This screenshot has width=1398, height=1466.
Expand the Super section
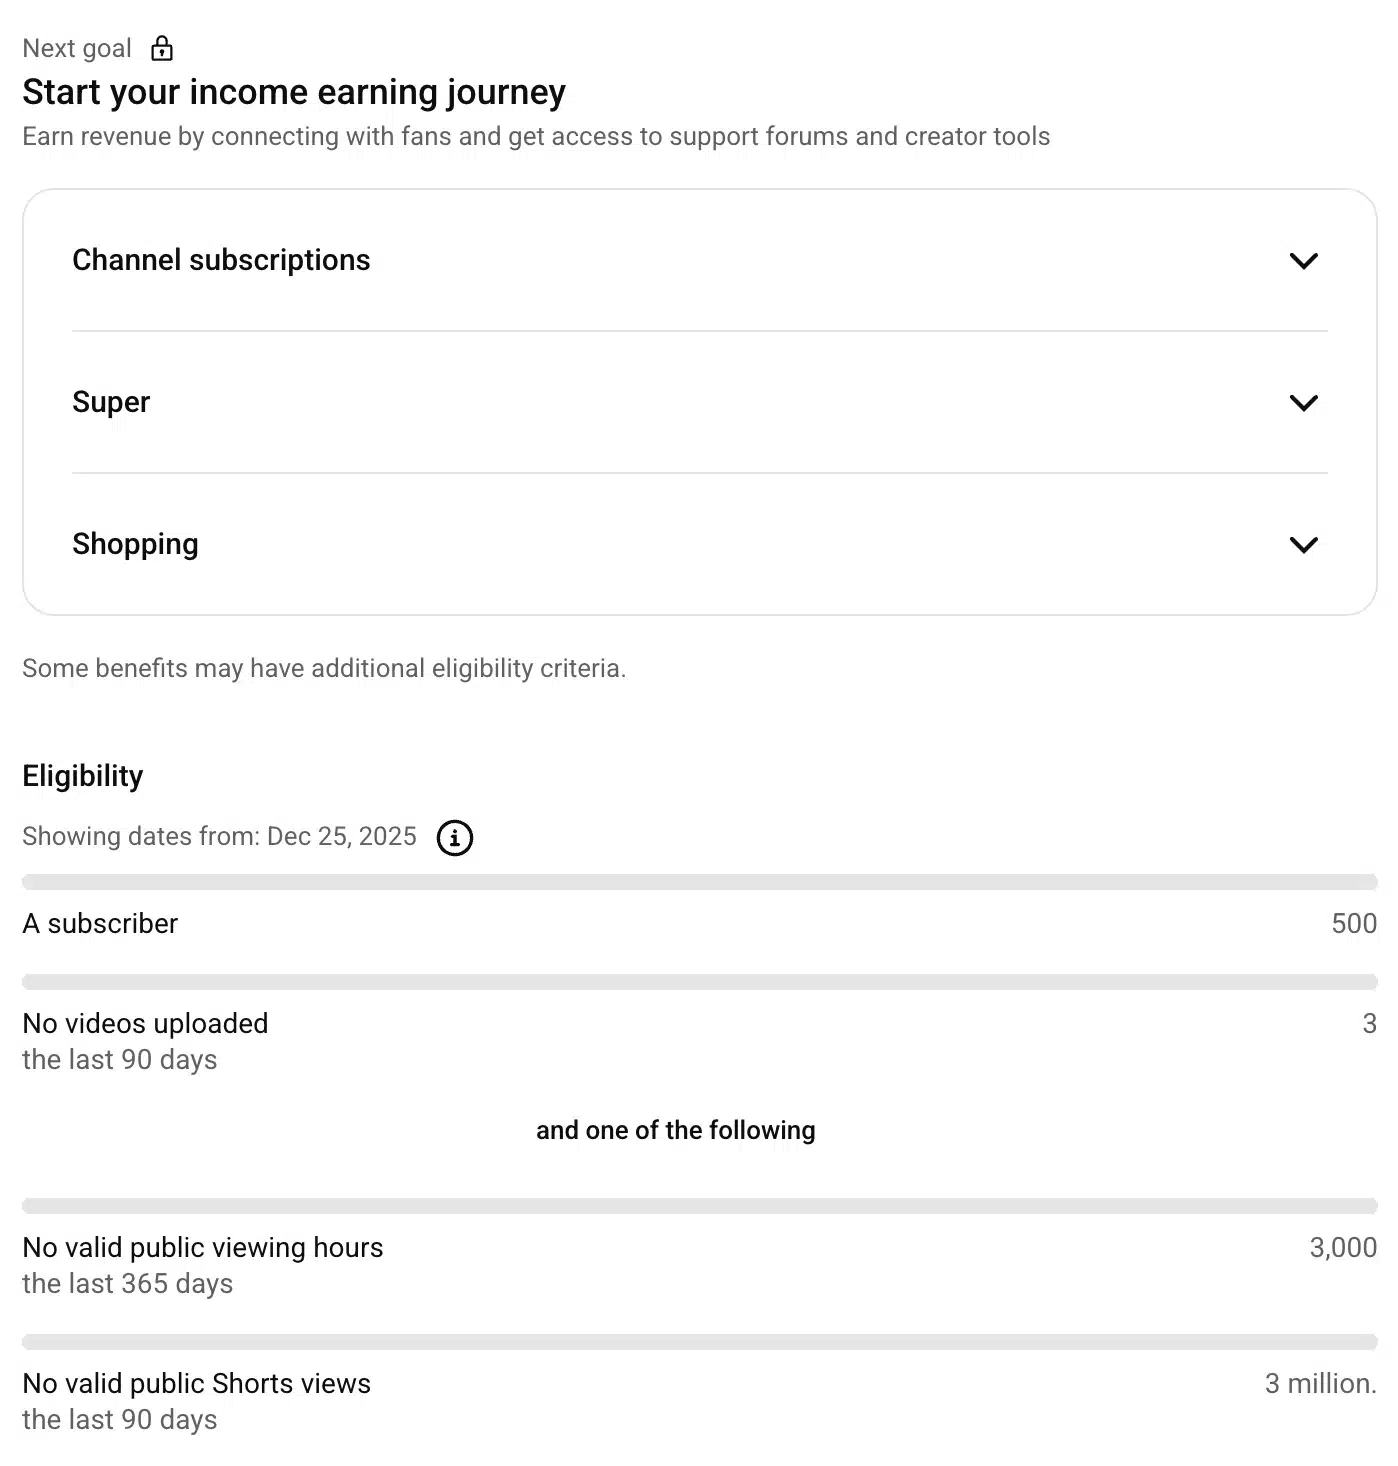[x=110, y=402]
